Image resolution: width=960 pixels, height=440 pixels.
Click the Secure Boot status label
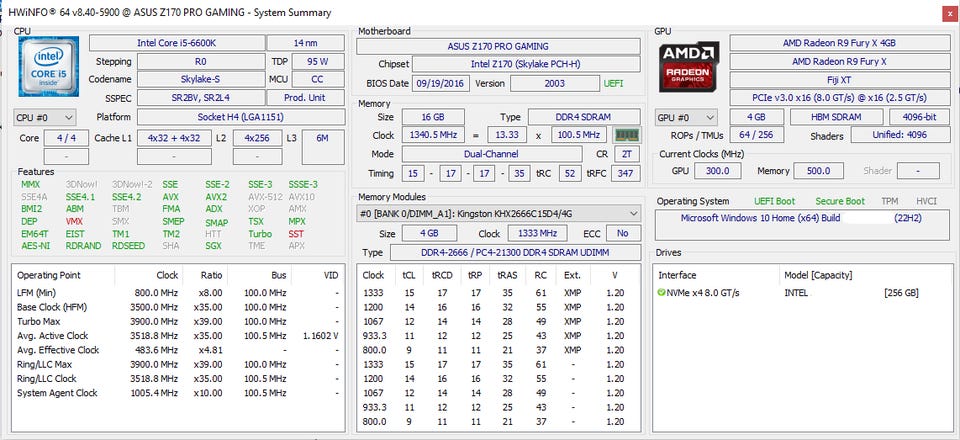click(x=840, y=201)
